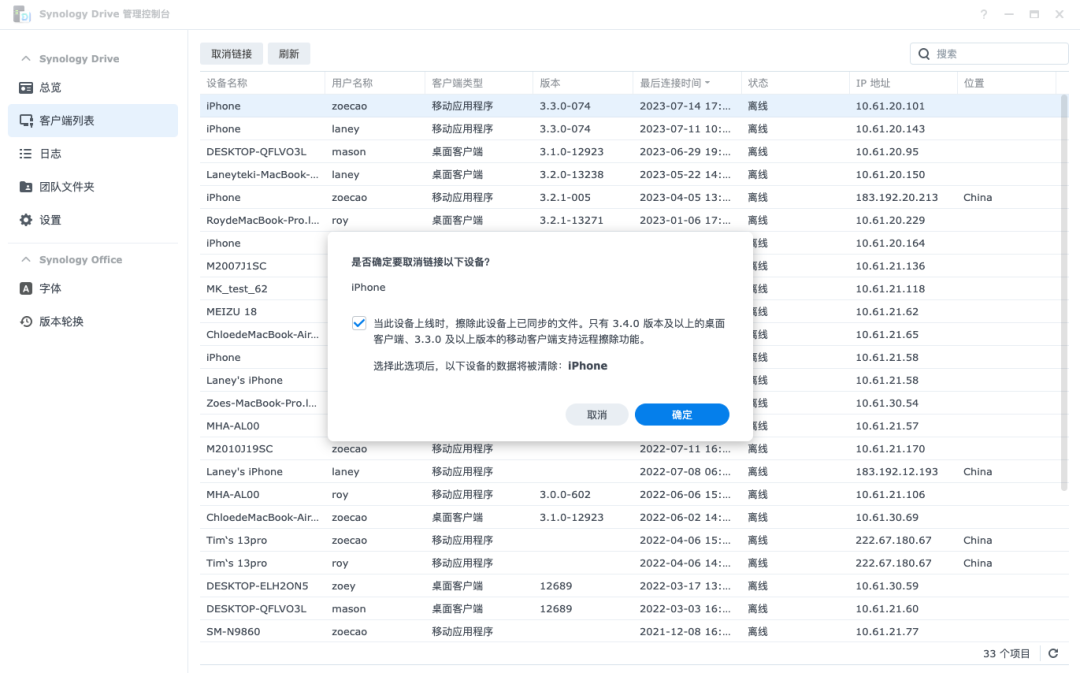The image size is (1080, 673).
Task: Open the 总览 overview icon in sidebar
Action: pyautogui.click(x=26, y=88)
